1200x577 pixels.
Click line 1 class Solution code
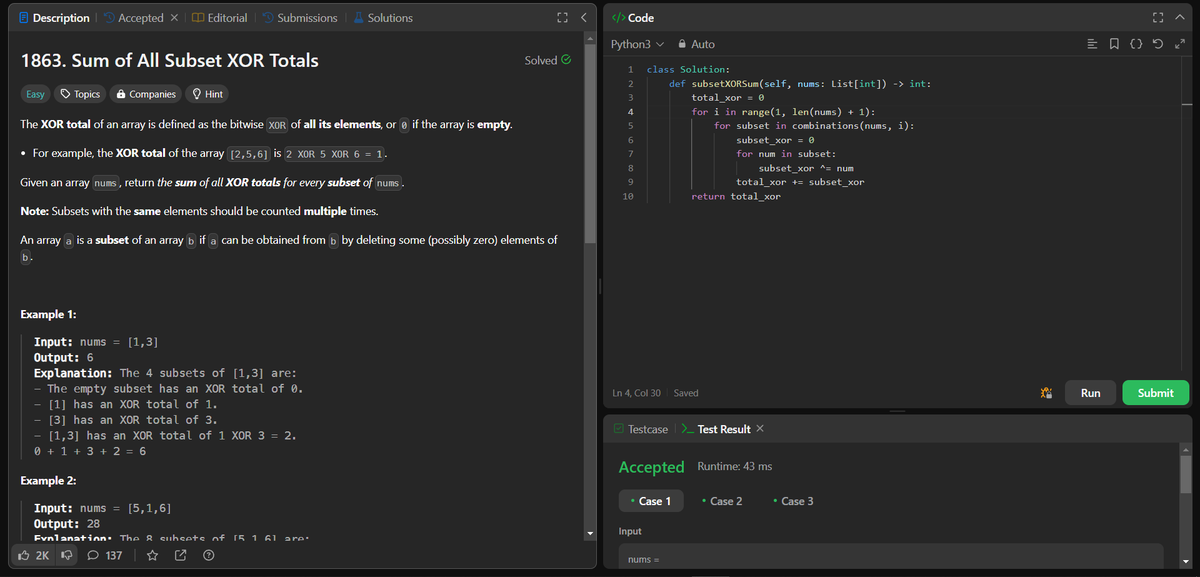tap(688, 70)
